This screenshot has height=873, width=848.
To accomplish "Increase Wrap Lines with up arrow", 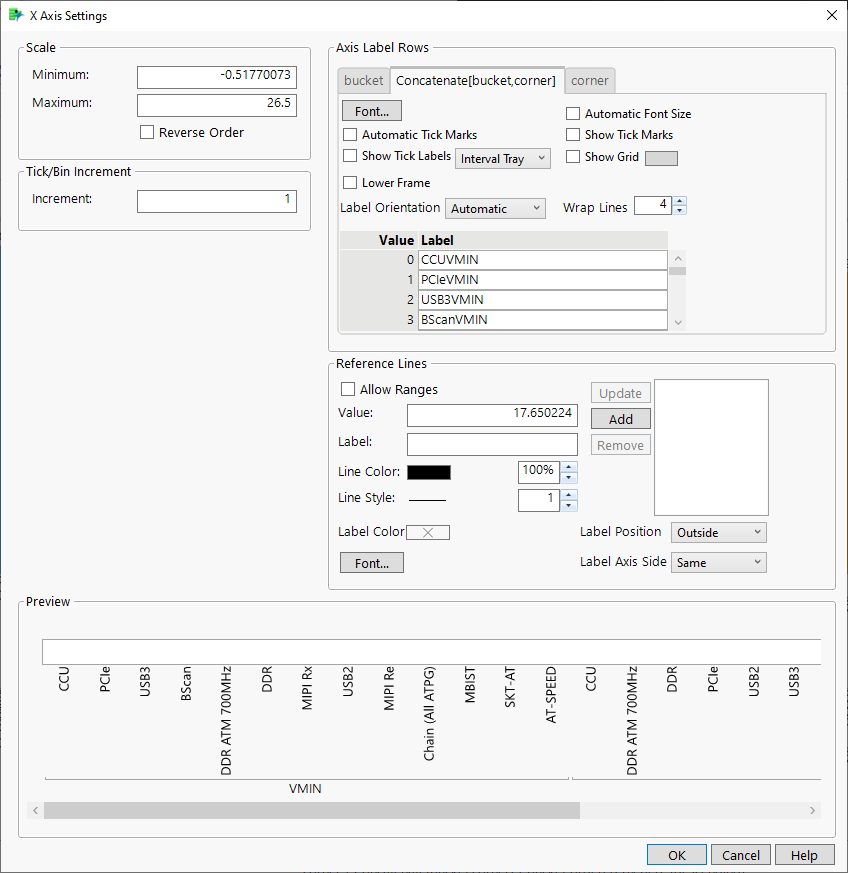I will coord(680,202).
